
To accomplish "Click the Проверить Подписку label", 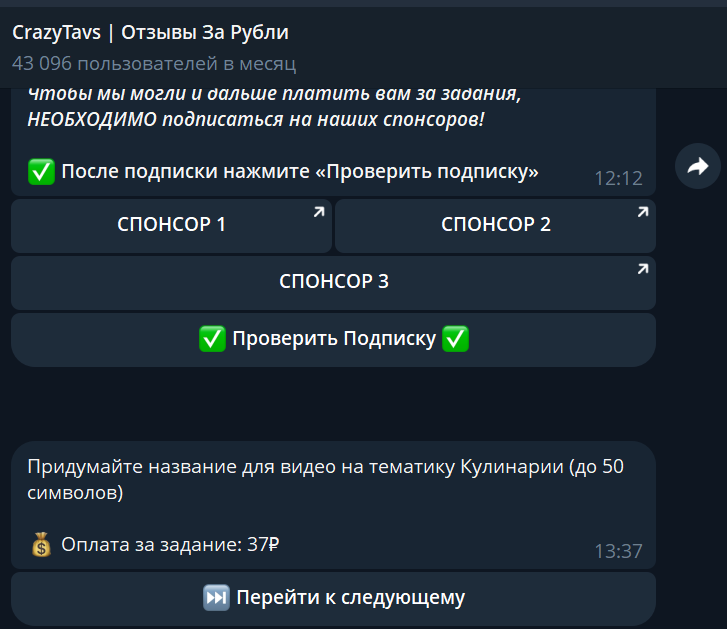I will 334,339.
